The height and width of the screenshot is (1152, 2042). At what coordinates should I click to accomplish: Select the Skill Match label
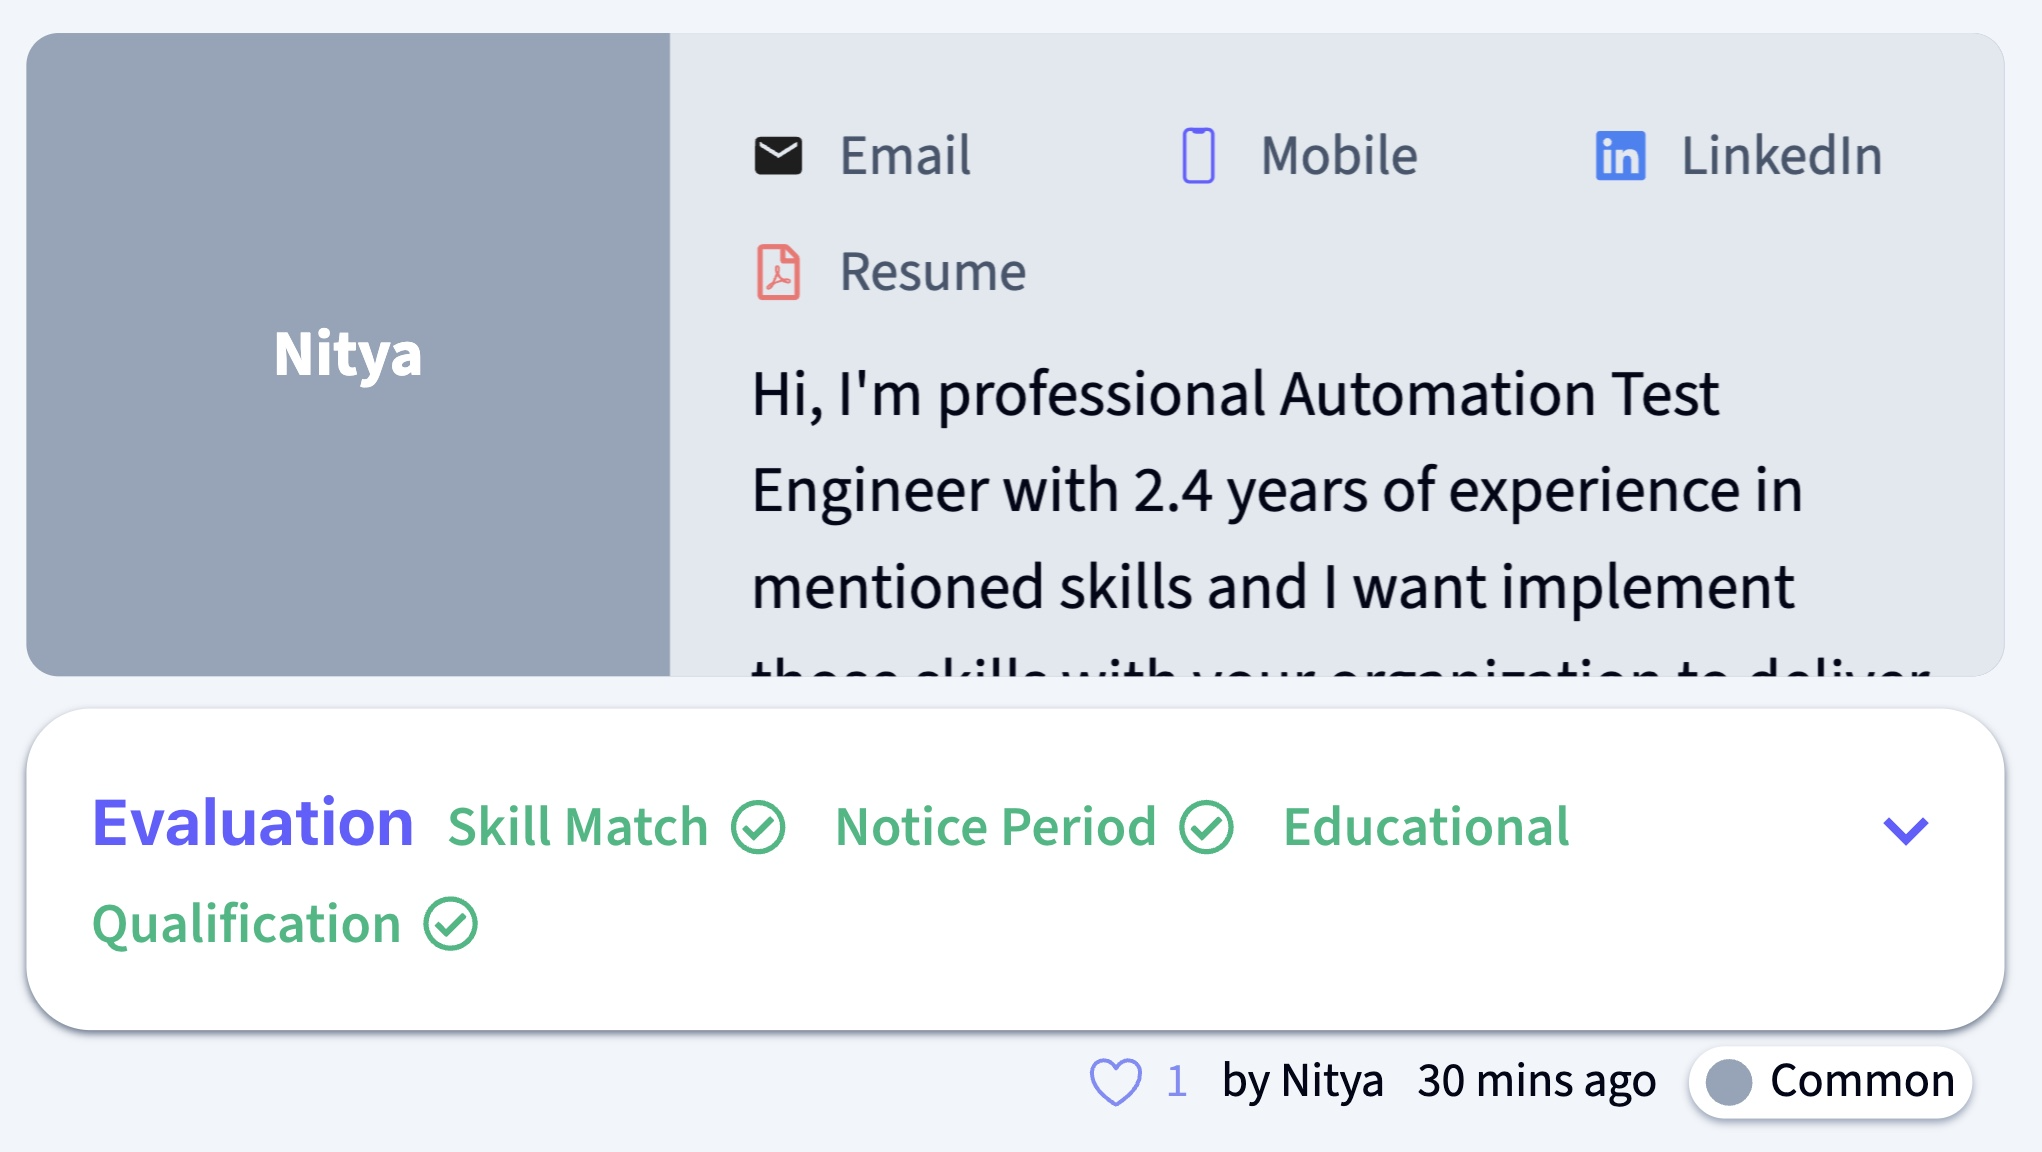[578, 827]
